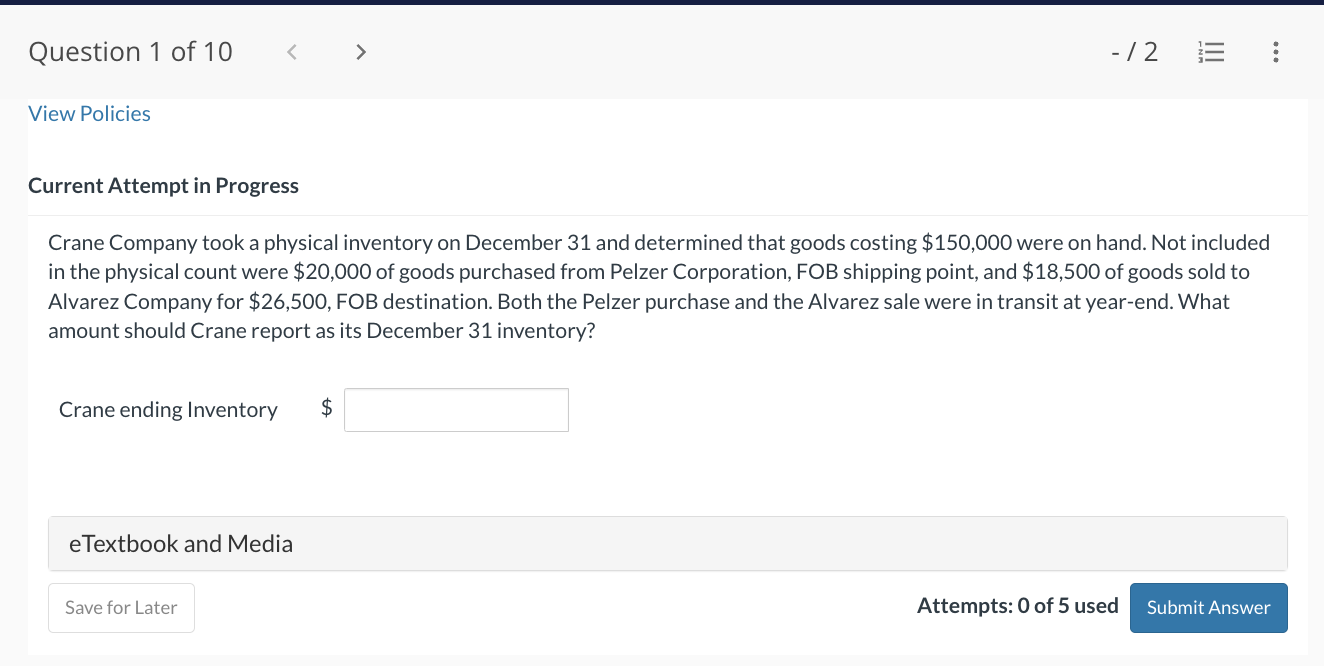Click Submit Answer
The image size is (1324, 666).
tap(1208, 607)
